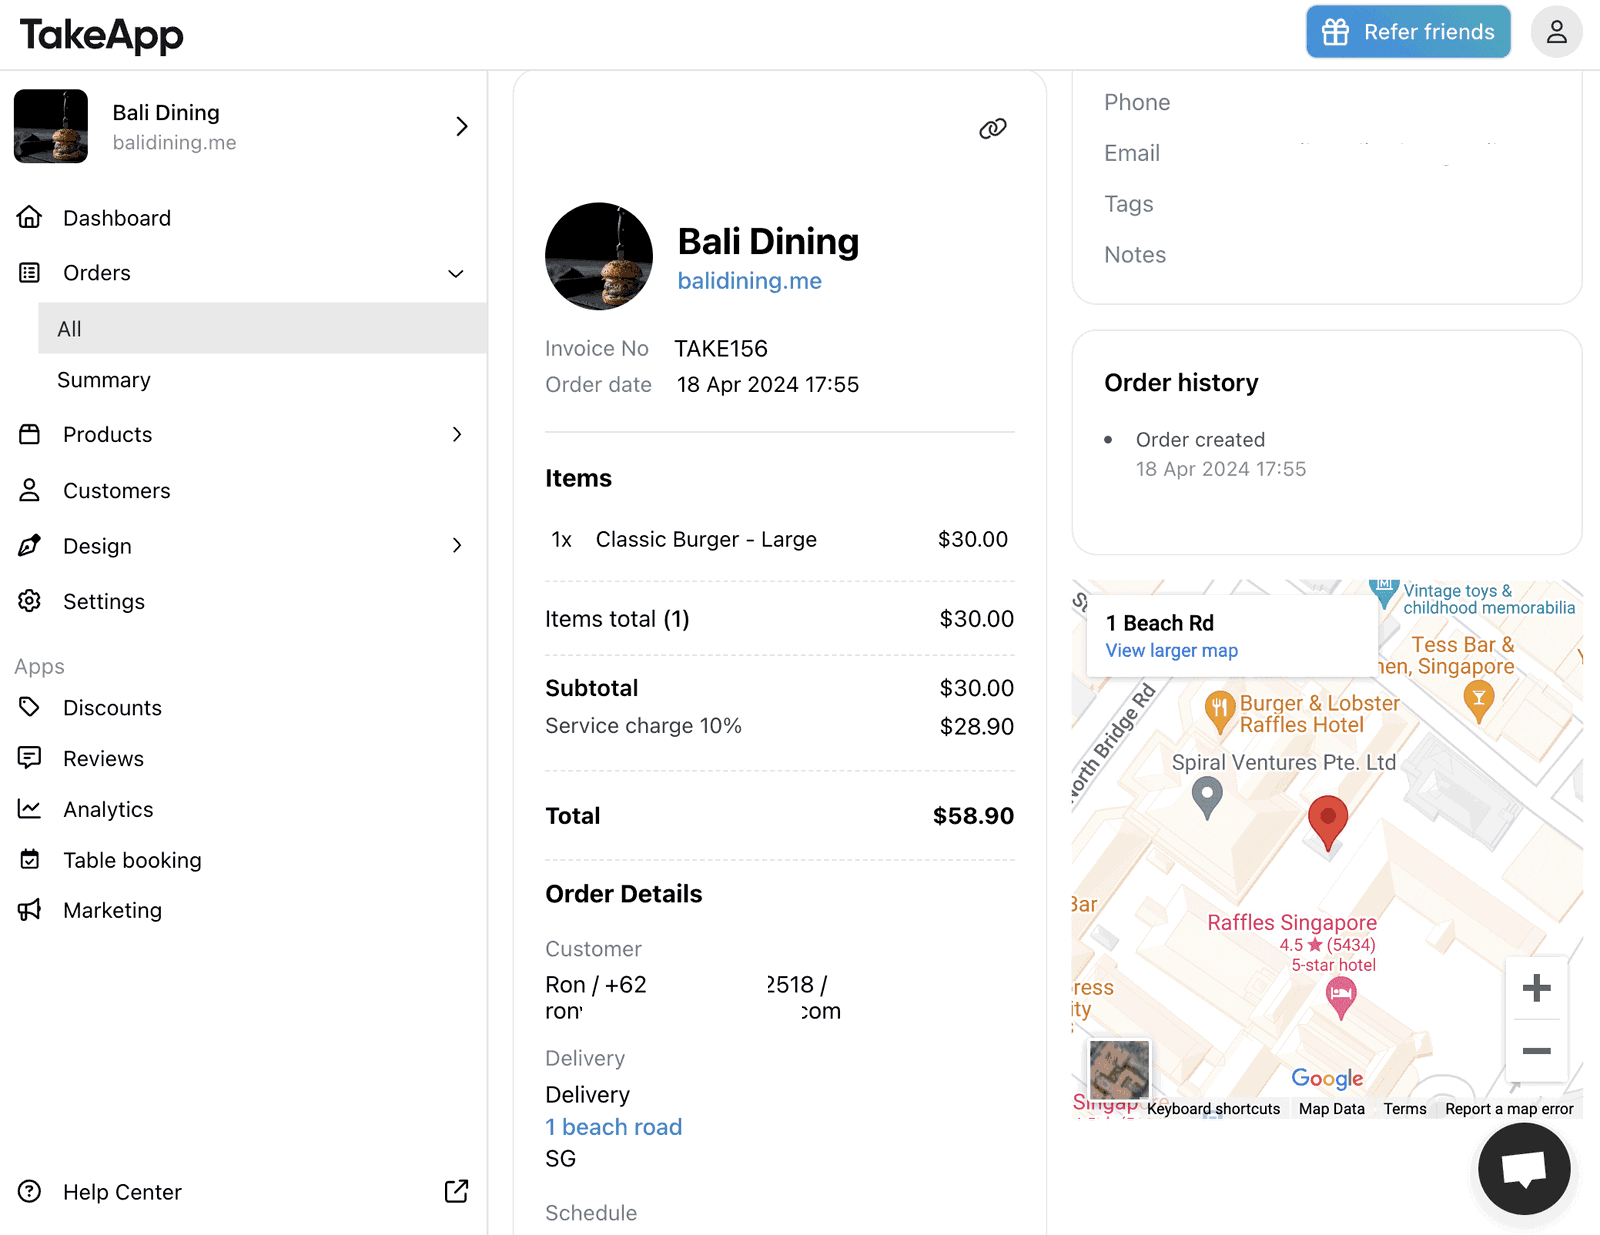The image size is (1600, 1235).
Task: Click the Analytics chart icon
Action: pyautogui.click(x=30, y=809)
